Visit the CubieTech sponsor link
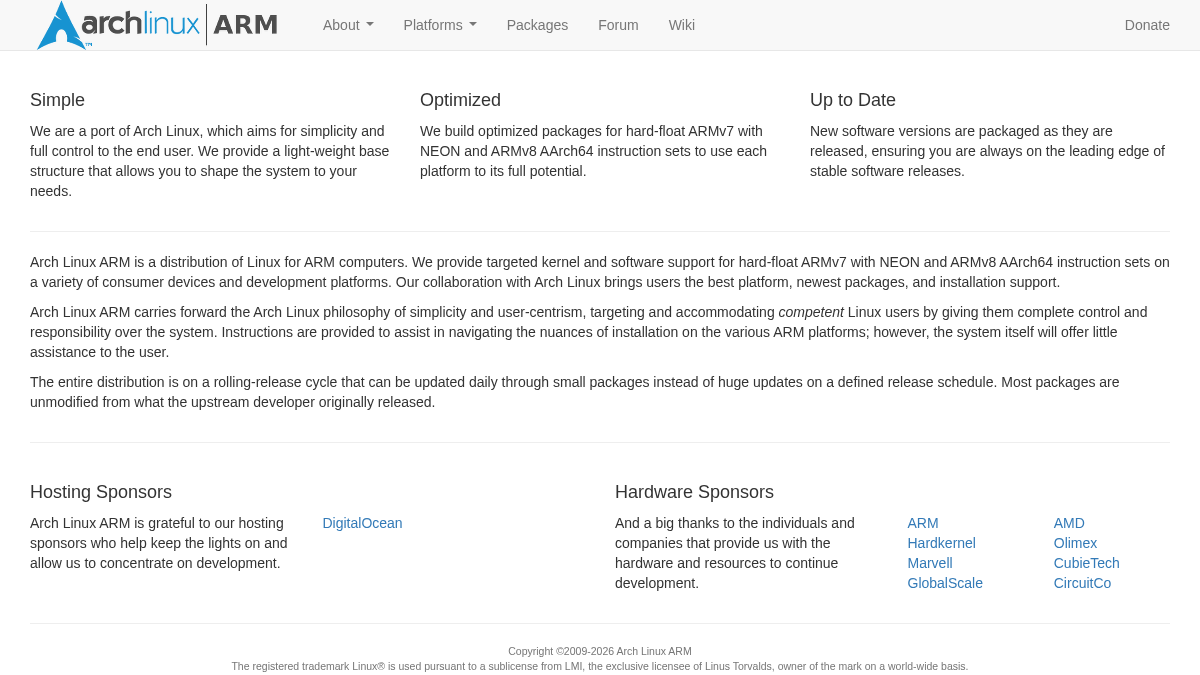Screen dimensions: 1200x675 [x=1086, y=563]
